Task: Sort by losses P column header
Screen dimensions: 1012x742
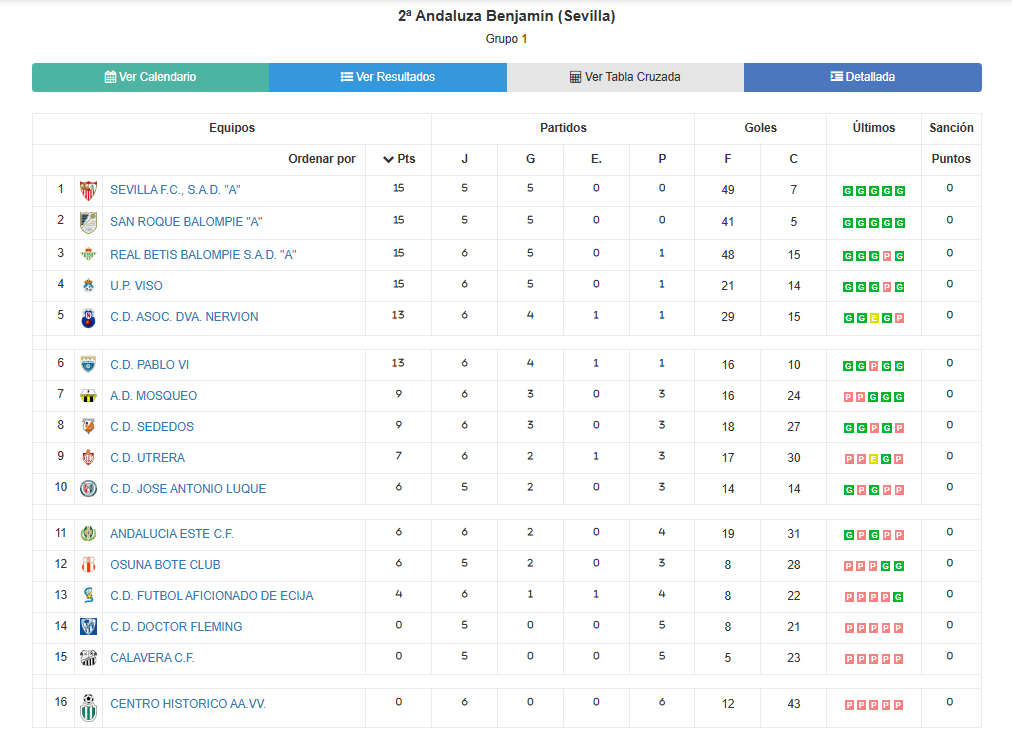Action: [x=662, y=159]
